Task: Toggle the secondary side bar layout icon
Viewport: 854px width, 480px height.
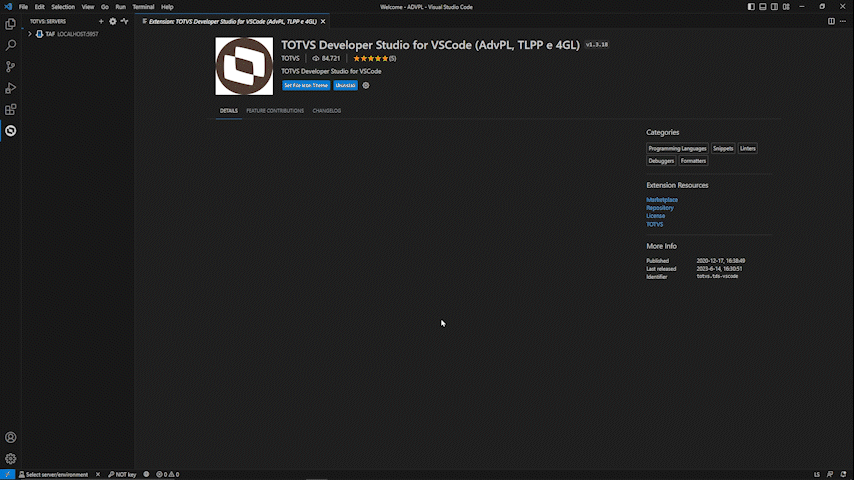Action: point(774,7)
